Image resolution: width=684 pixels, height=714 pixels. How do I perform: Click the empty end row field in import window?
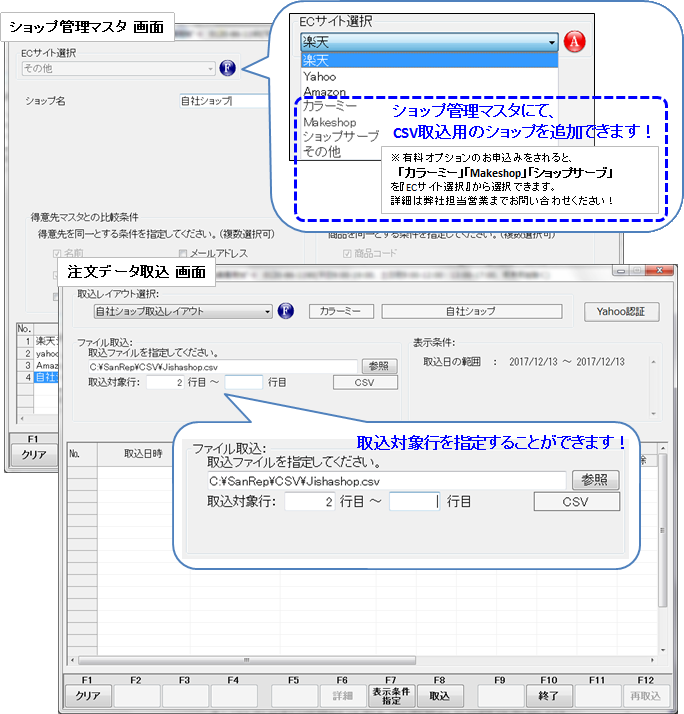(x=244, y=382)
